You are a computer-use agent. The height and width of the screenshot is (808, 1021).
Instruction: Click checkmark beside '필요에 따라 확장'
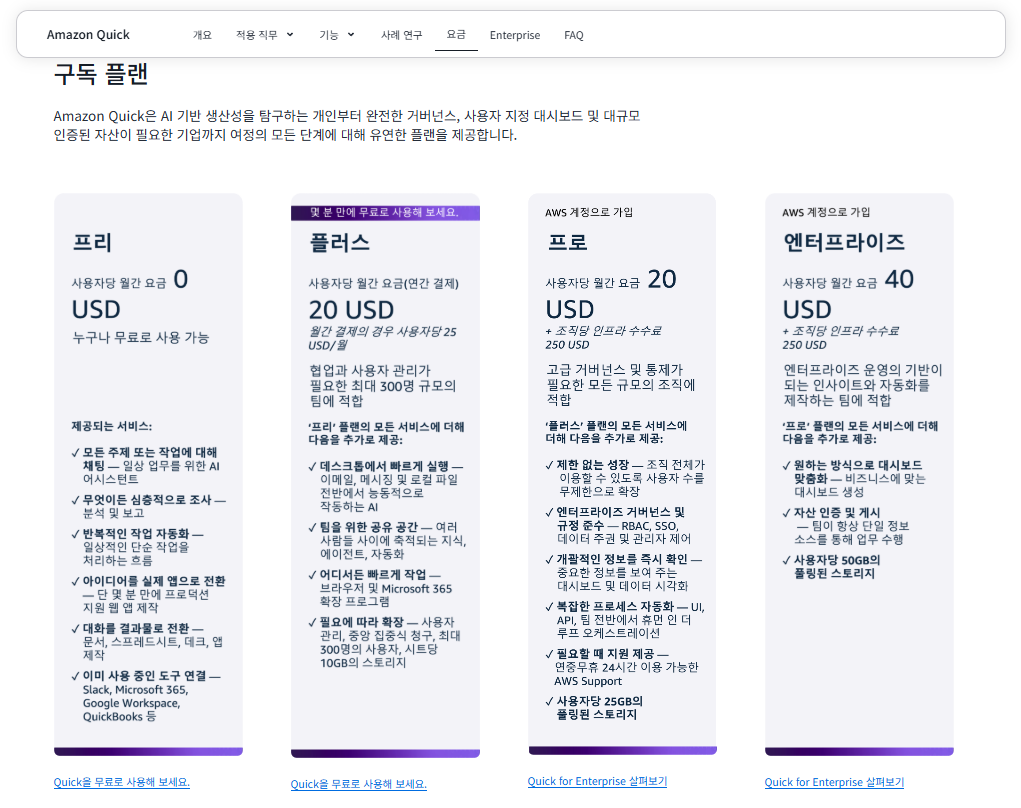[x=313, y=622]
